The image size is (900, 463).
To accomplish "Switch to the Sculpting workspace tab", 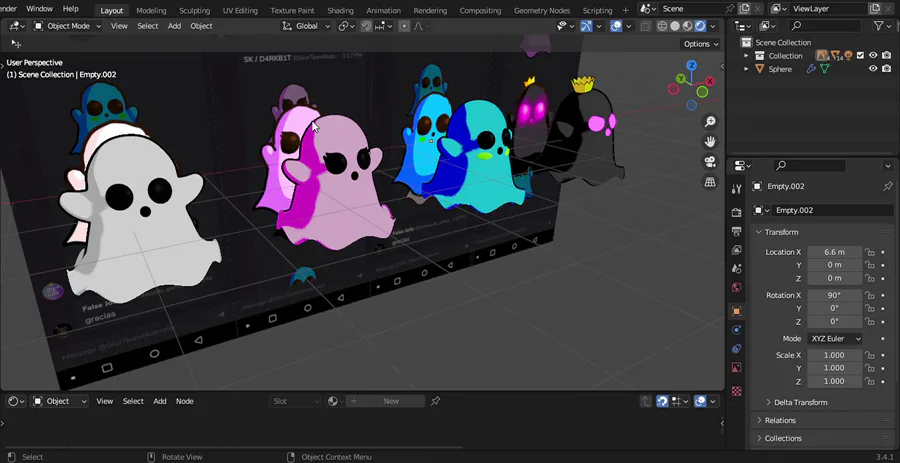I will [195, 10].
